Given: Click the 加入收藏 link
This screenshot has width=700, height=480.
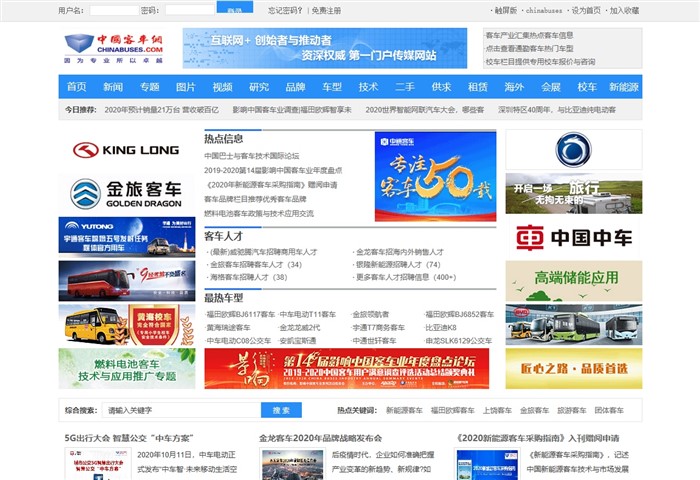Looking at the screenshot, I should [x=624, y=10].
